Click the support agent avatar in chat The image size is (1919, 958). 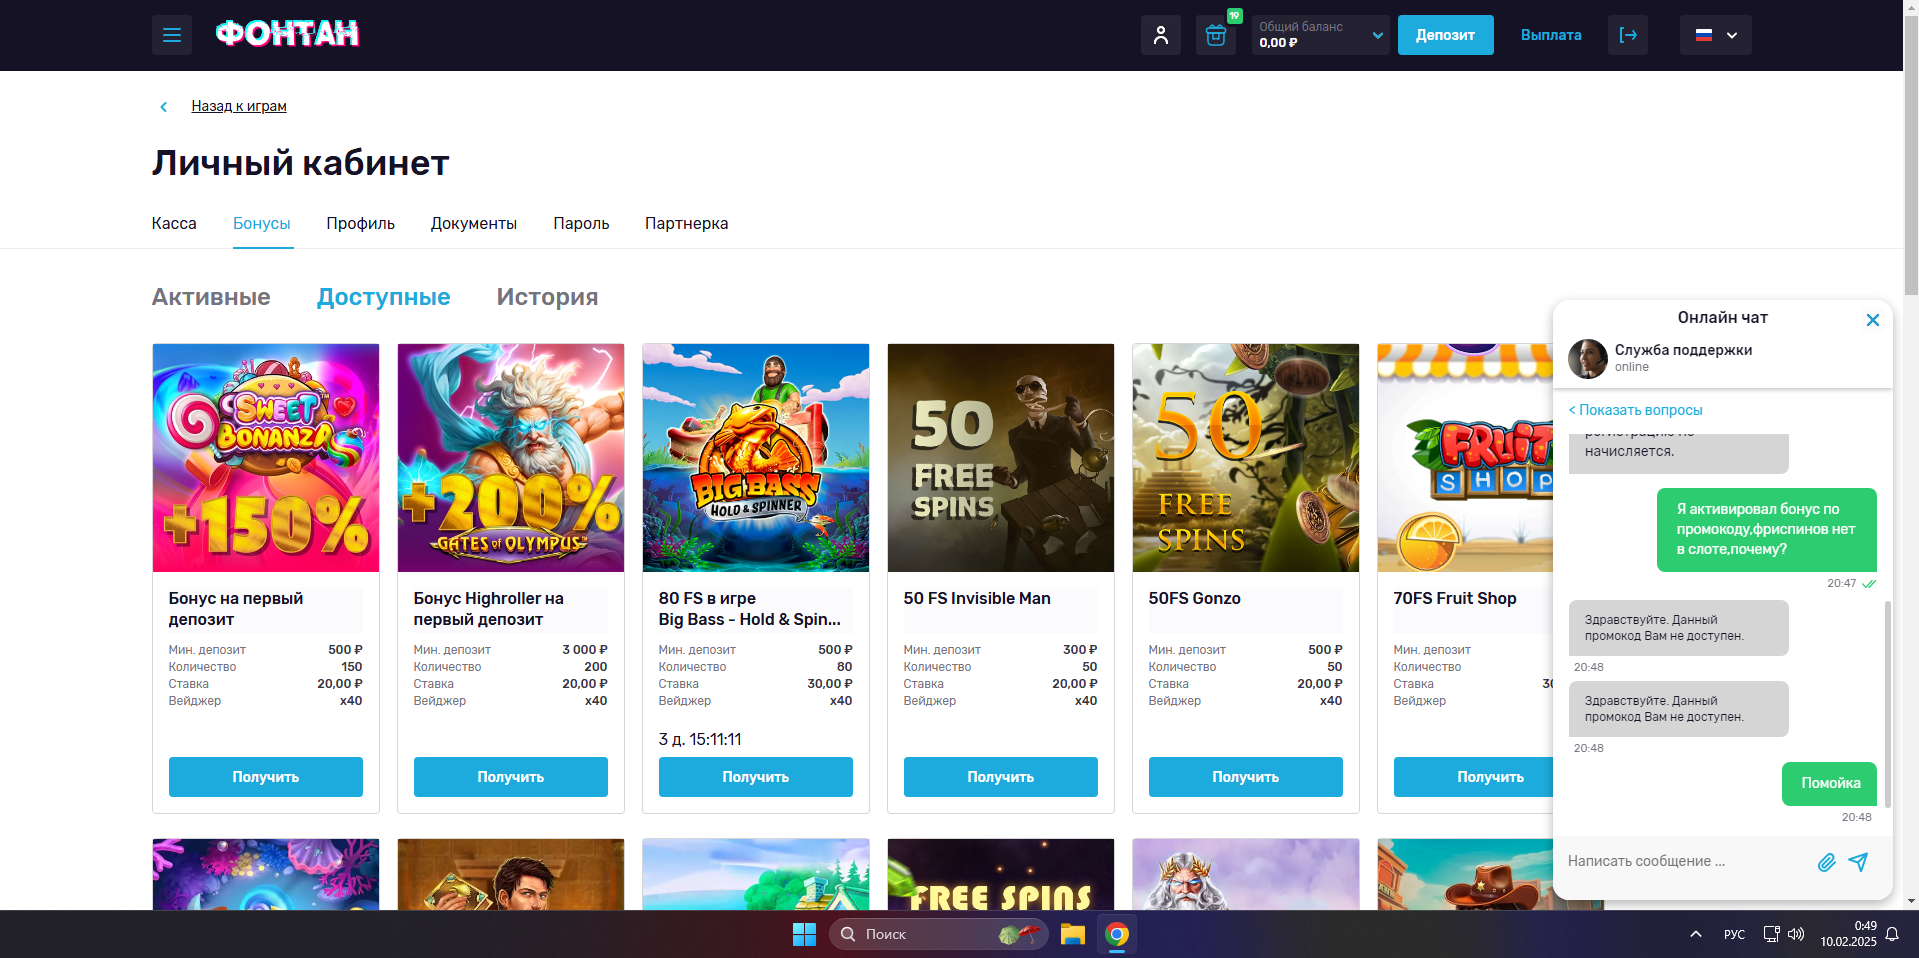1588,358
